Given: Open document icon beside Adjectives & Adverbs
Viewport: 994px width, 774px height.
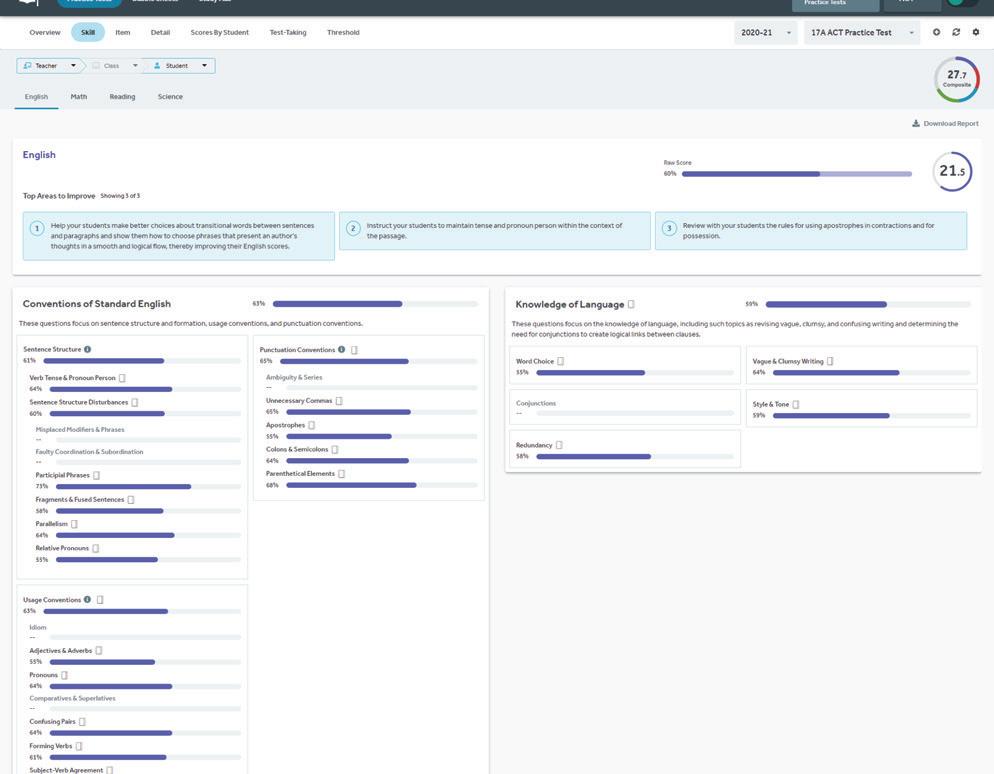Looking at the screenshot, I should [x=99, y=651].
